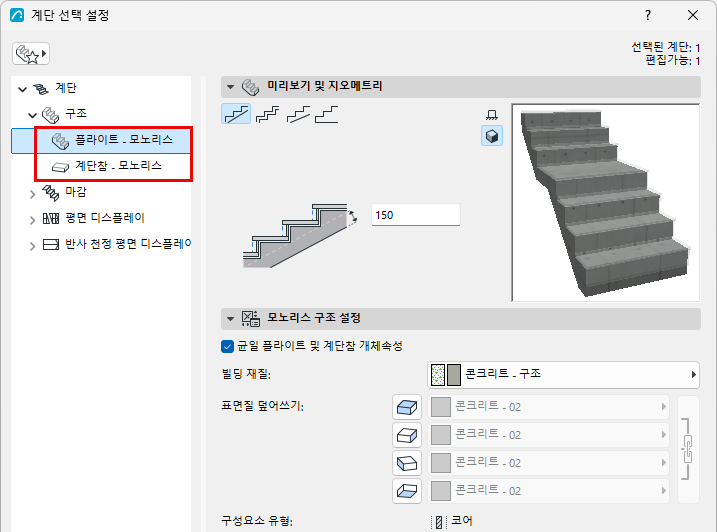Open the second 콘크리트 - 02 surface dropdown
This screenshot has width=717, height=532.
[549, 435]
